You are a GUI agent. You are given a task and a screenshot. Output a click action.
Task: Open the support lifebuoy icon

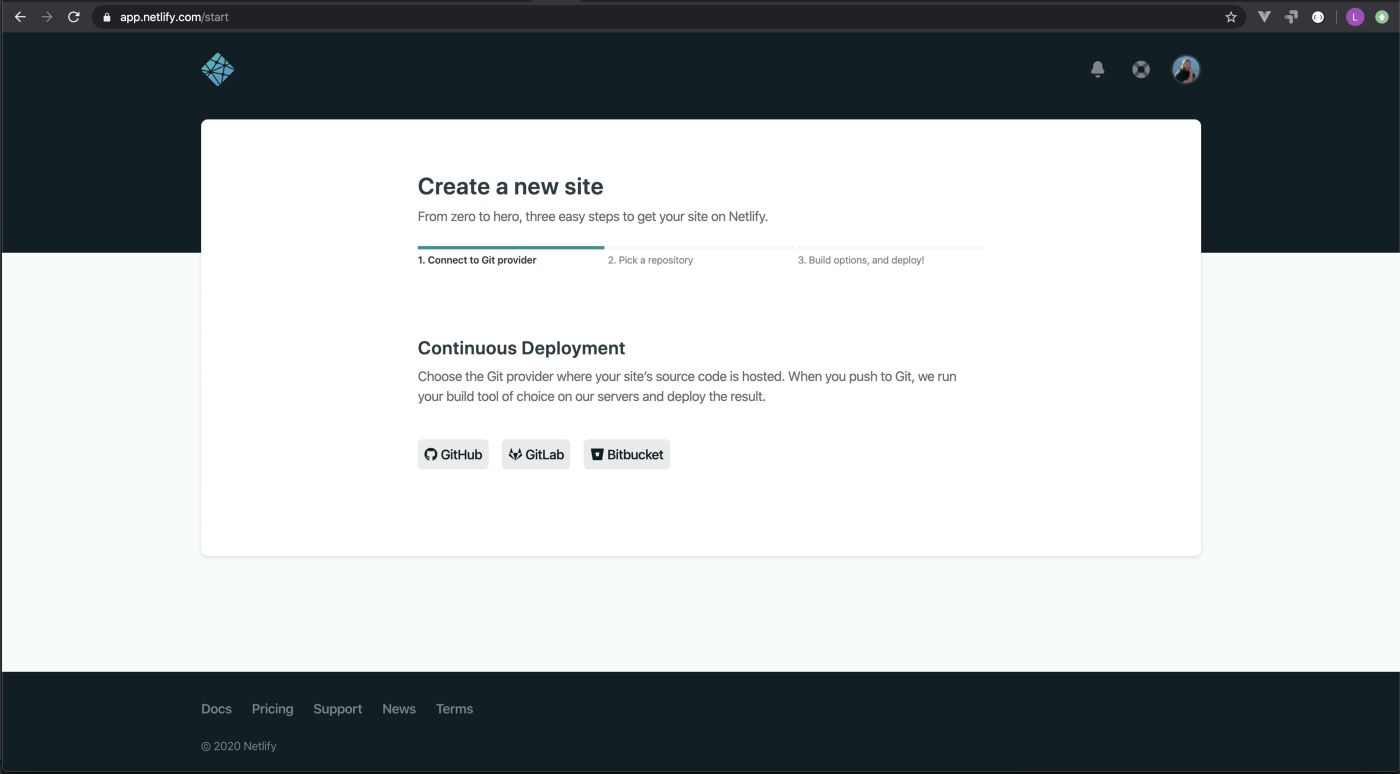[1141, 69]
